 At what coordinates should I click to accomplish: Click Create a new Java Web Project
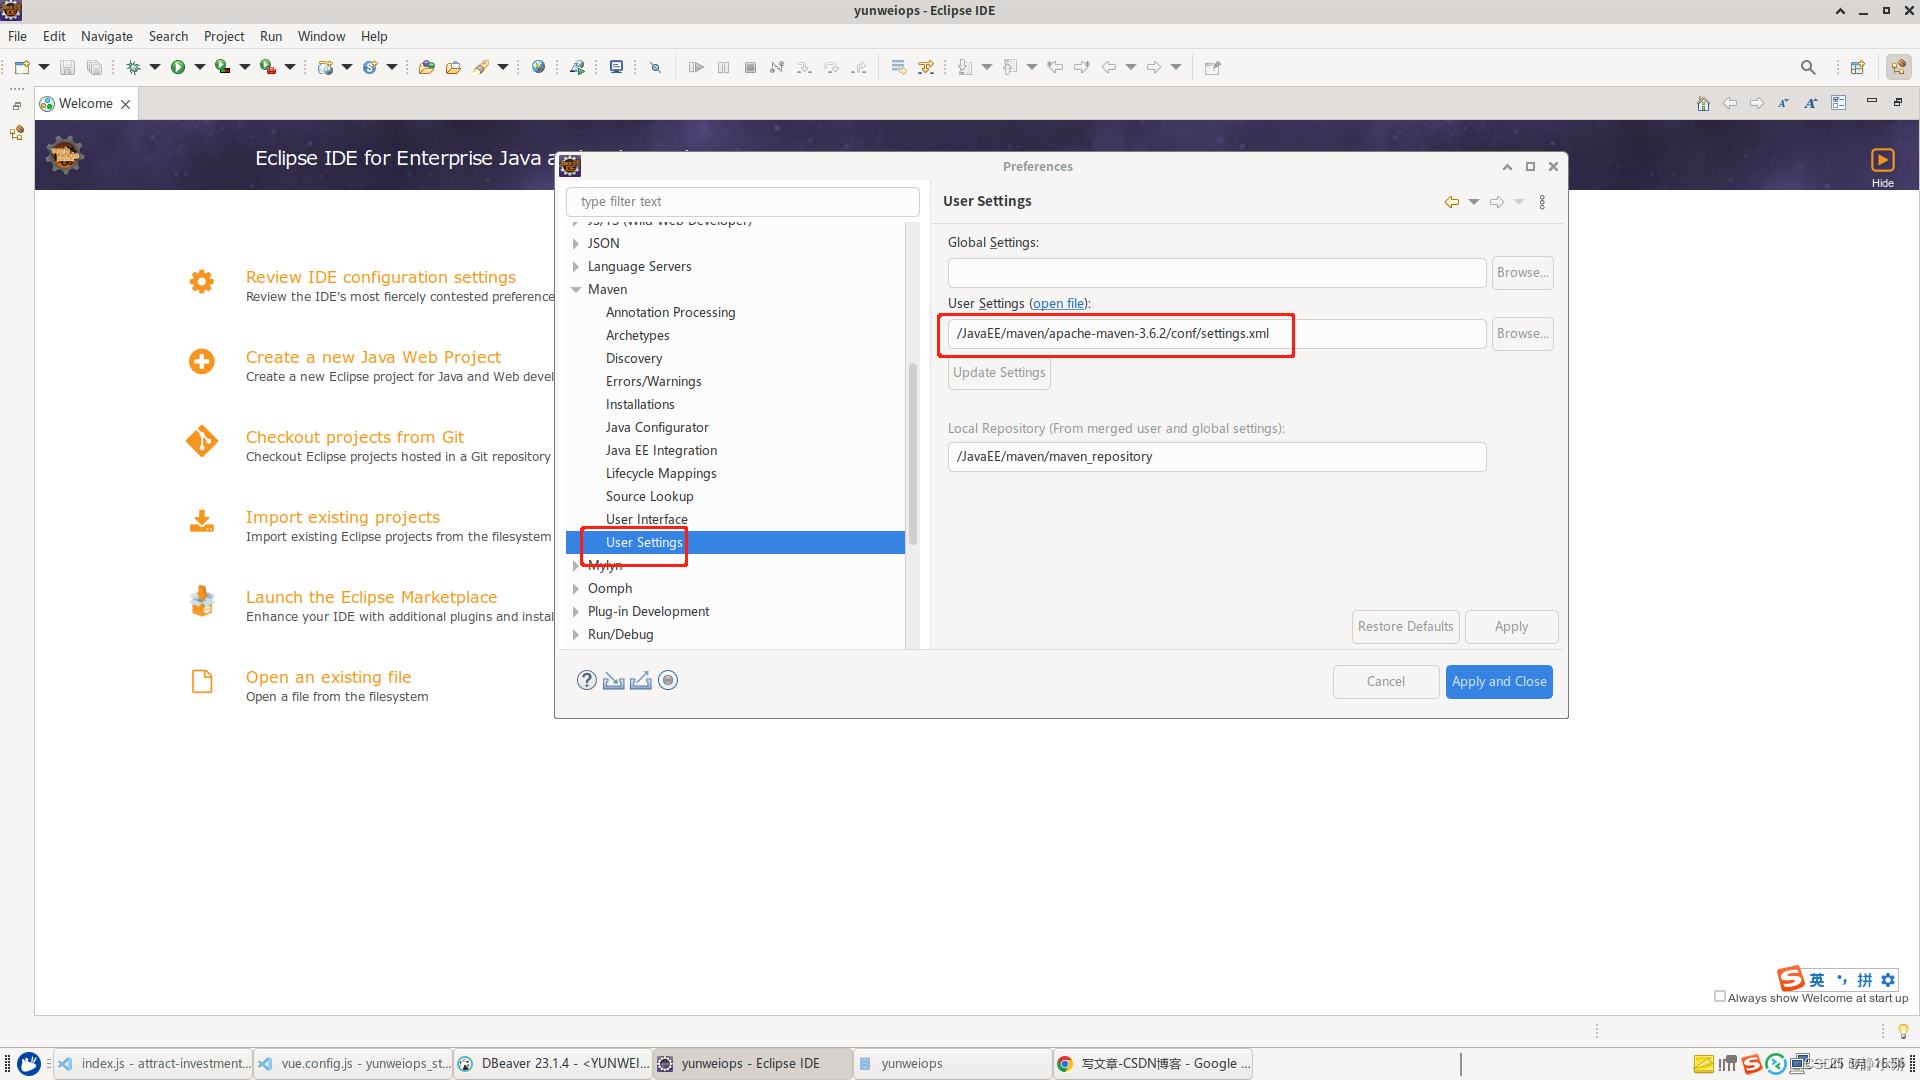click(373, 358)
